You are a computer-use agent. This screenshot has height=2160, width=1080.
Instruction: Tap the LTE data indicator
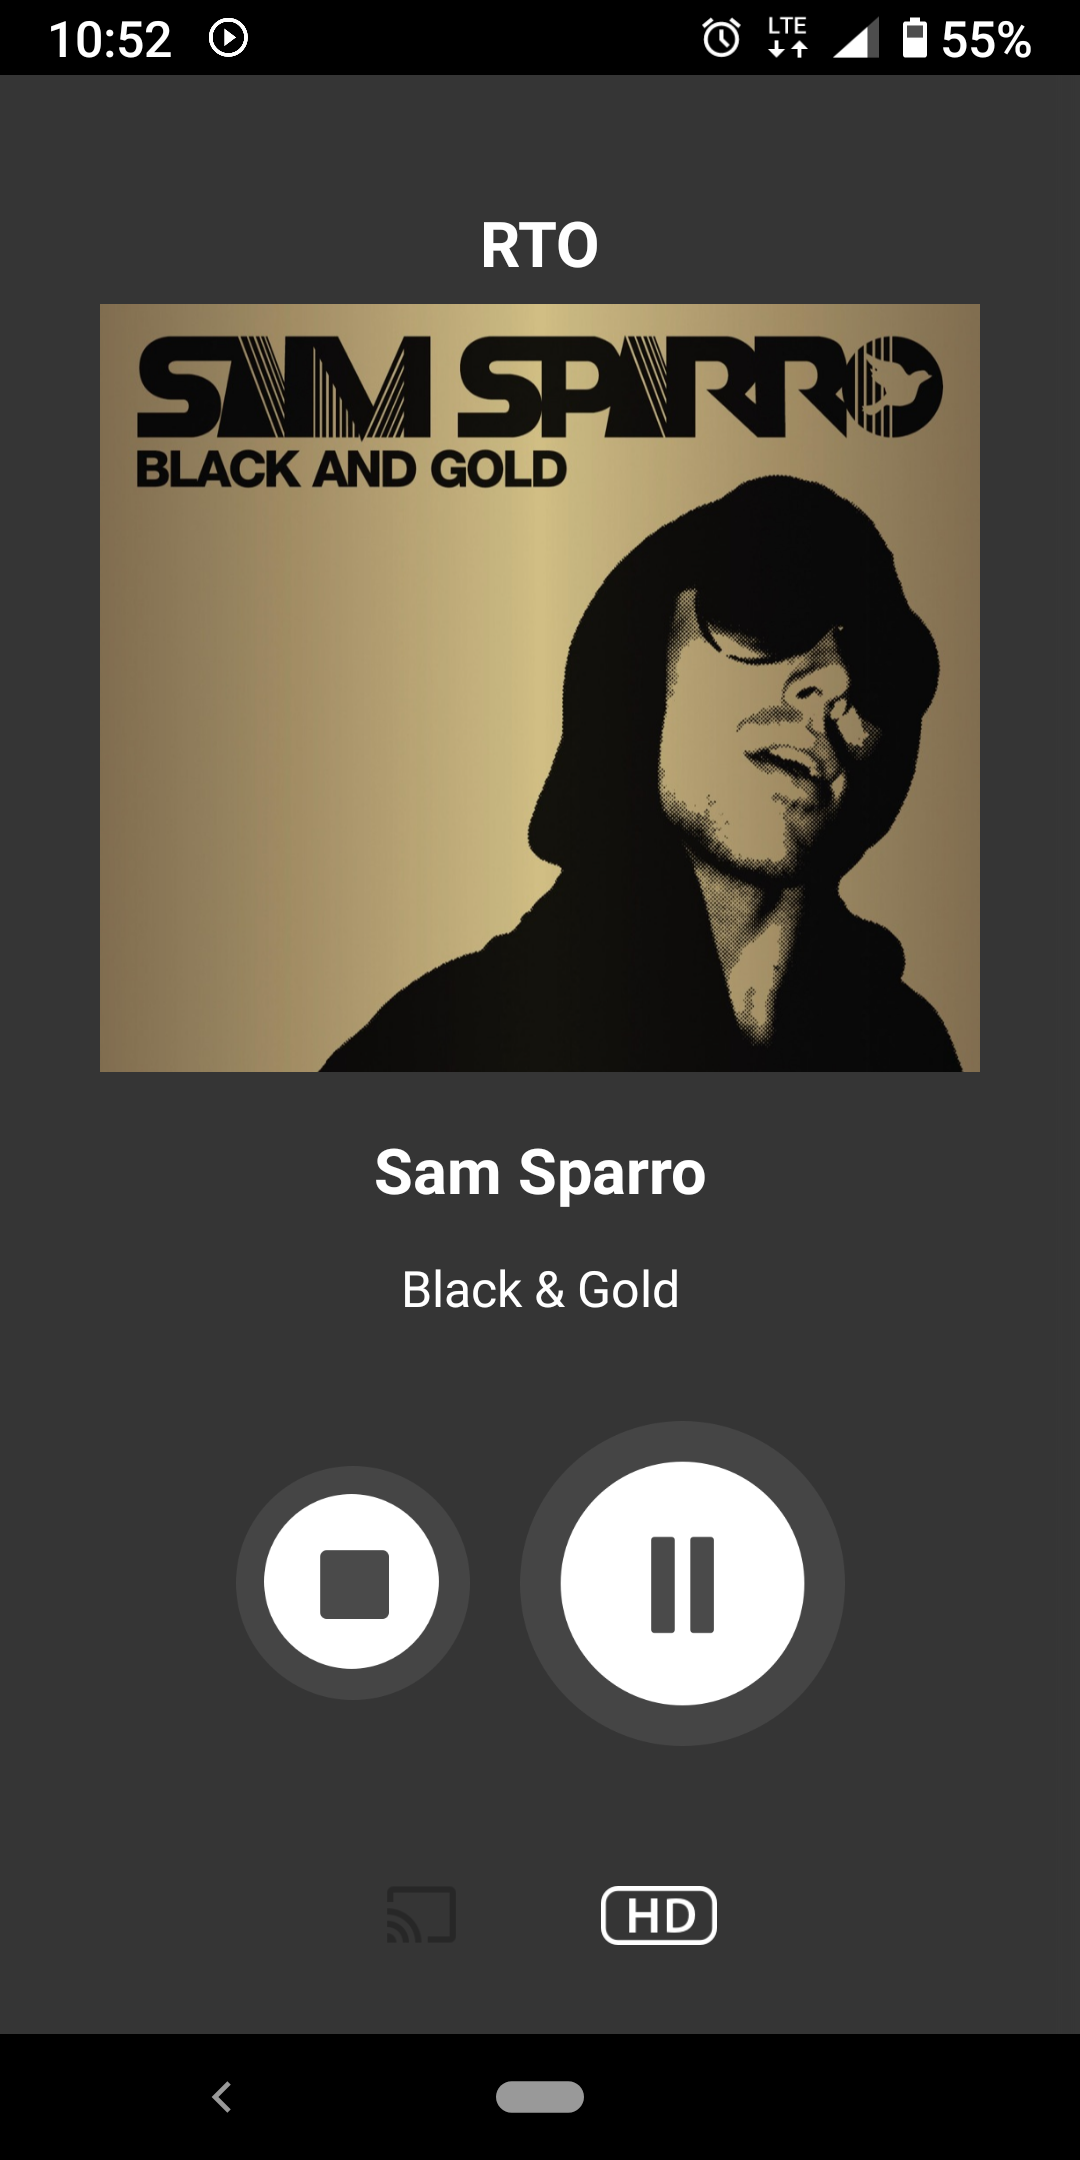[x=788, y=38]
